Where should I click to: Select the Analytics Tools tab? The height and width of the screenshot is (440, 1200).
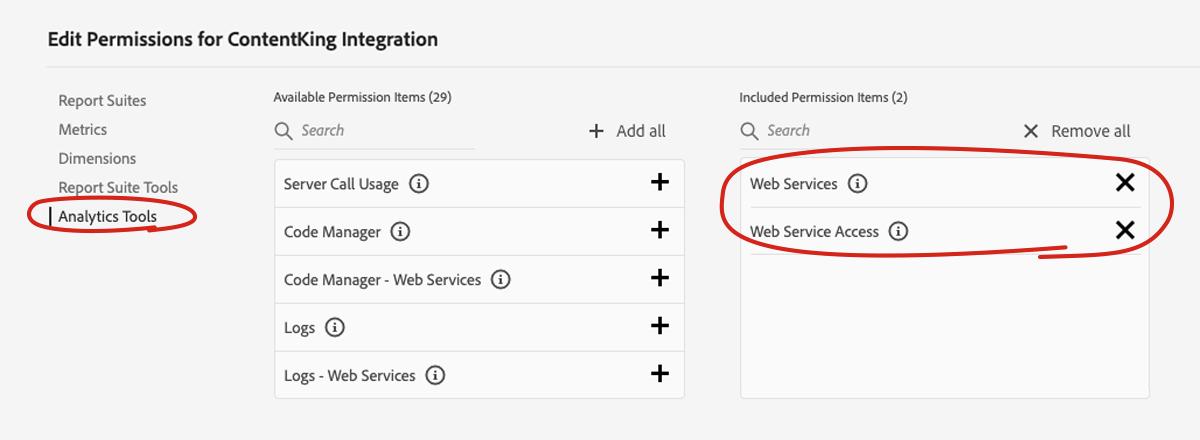(x=107, y=216)
